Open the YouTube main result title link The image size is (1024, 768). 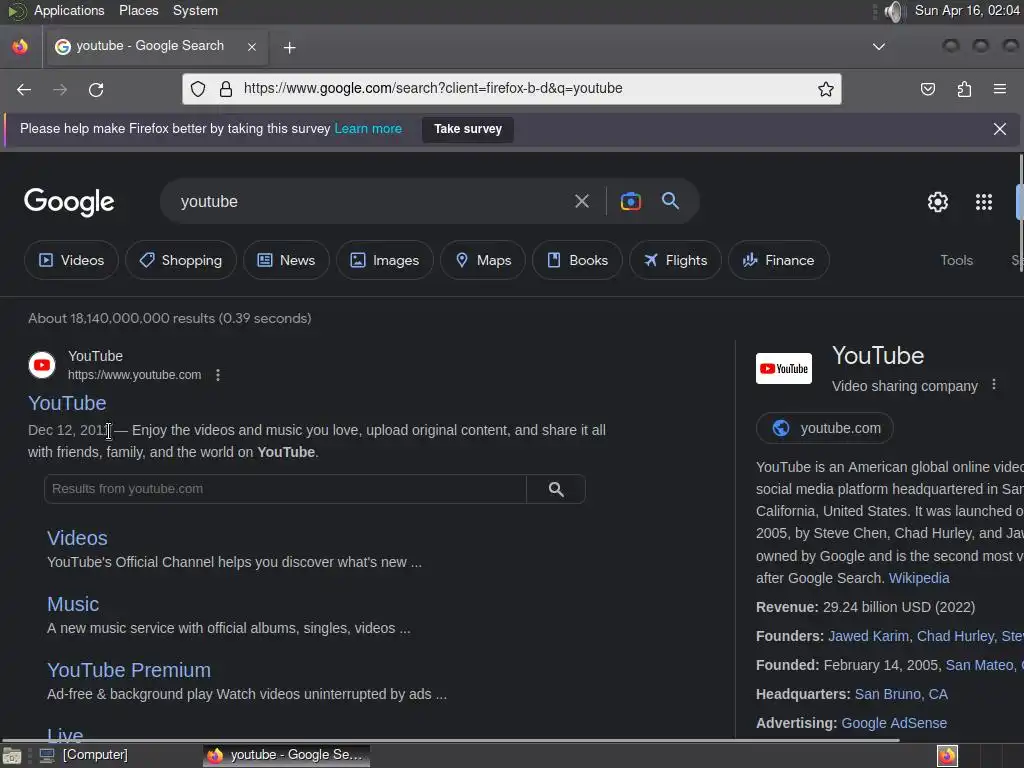point(67,403)
